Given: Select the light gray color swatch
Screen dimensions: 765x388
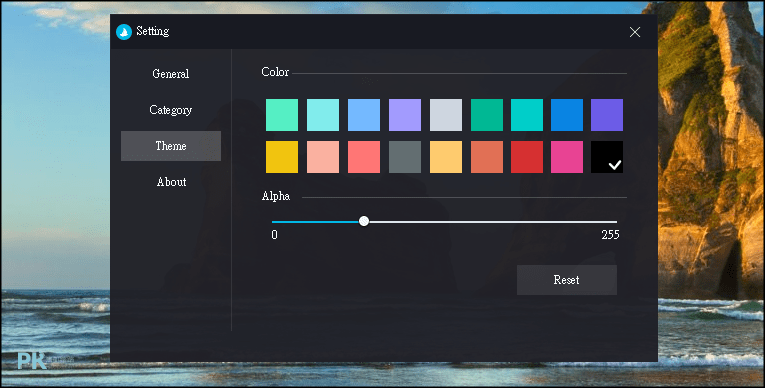Looking at the screenshot, I should tap(446, 115).
